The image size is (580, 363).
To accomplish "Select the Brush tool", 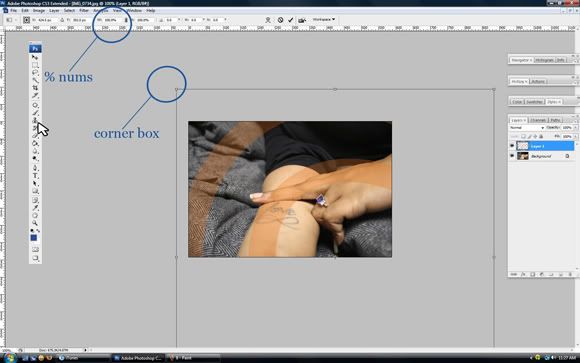I will [x=35, y=113].
